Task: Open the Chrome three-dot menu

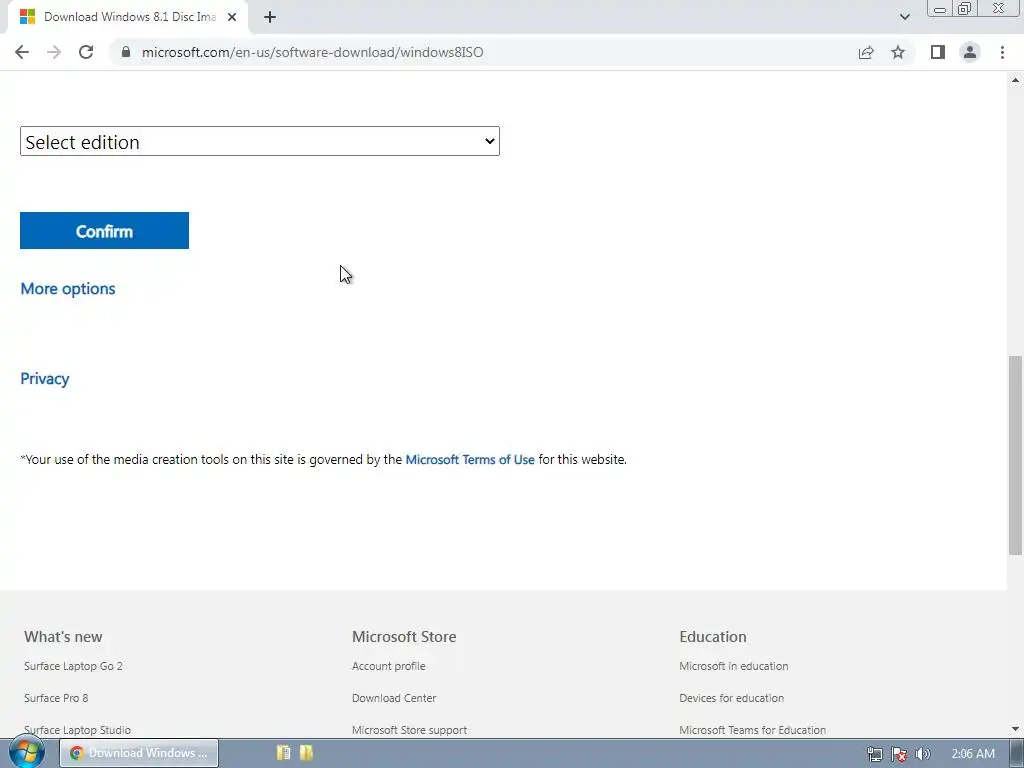Action: pos(1002,52)
